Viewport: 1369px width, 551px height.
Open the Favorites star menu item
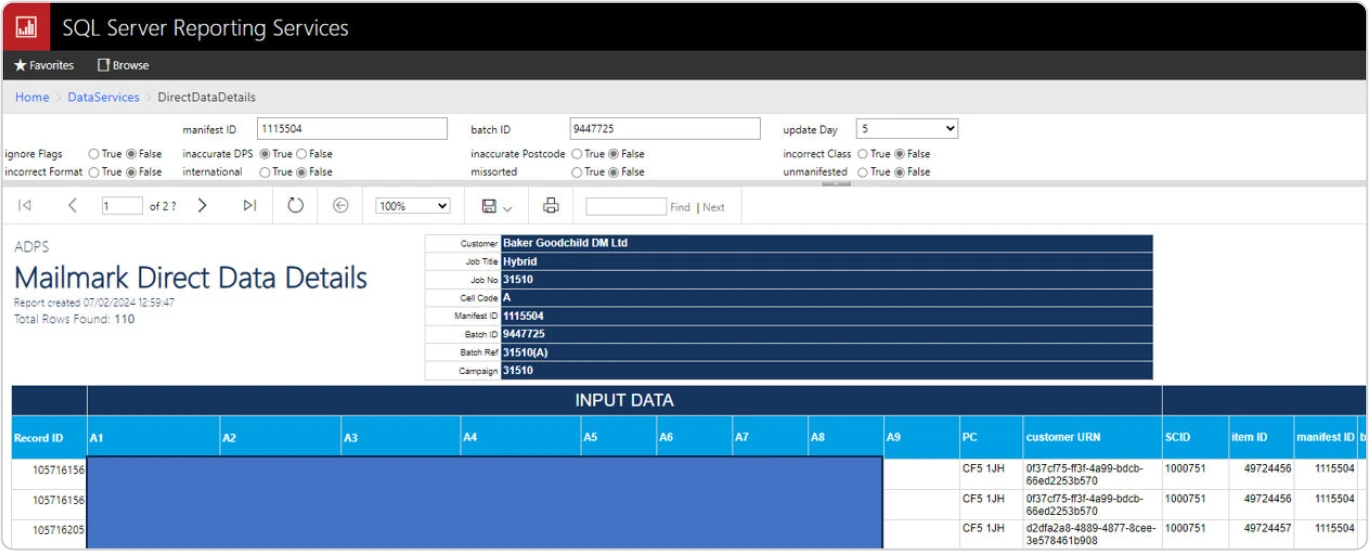click(44, 65)
